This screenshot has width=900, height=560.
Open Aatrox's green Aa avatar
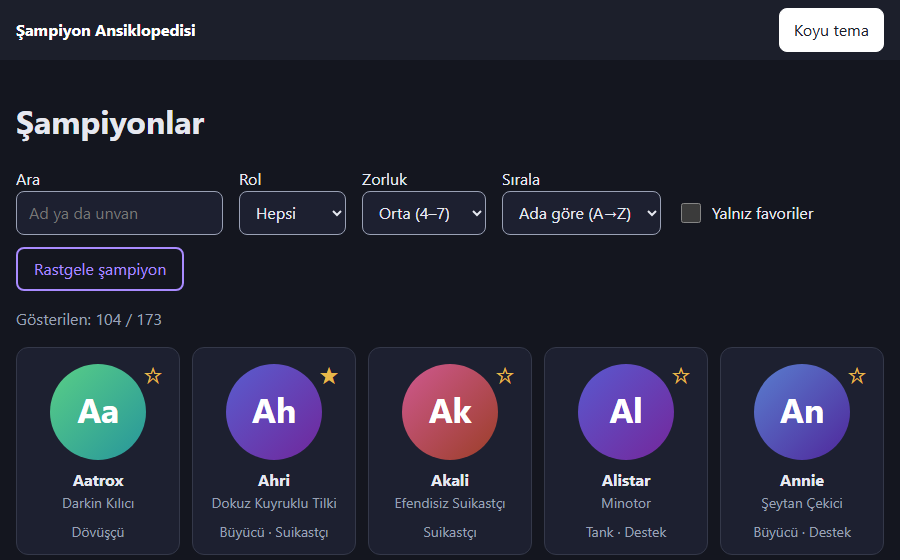tap(98, 412)
